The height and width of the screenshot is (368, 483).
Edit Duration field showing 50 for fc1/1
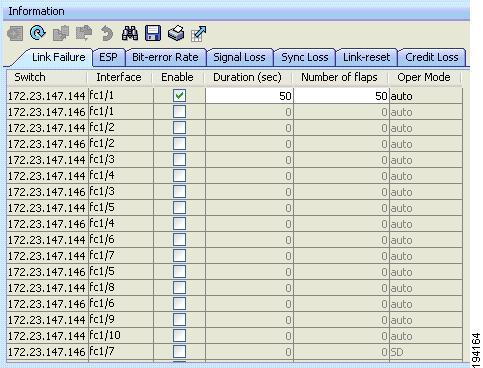point(249,96)
